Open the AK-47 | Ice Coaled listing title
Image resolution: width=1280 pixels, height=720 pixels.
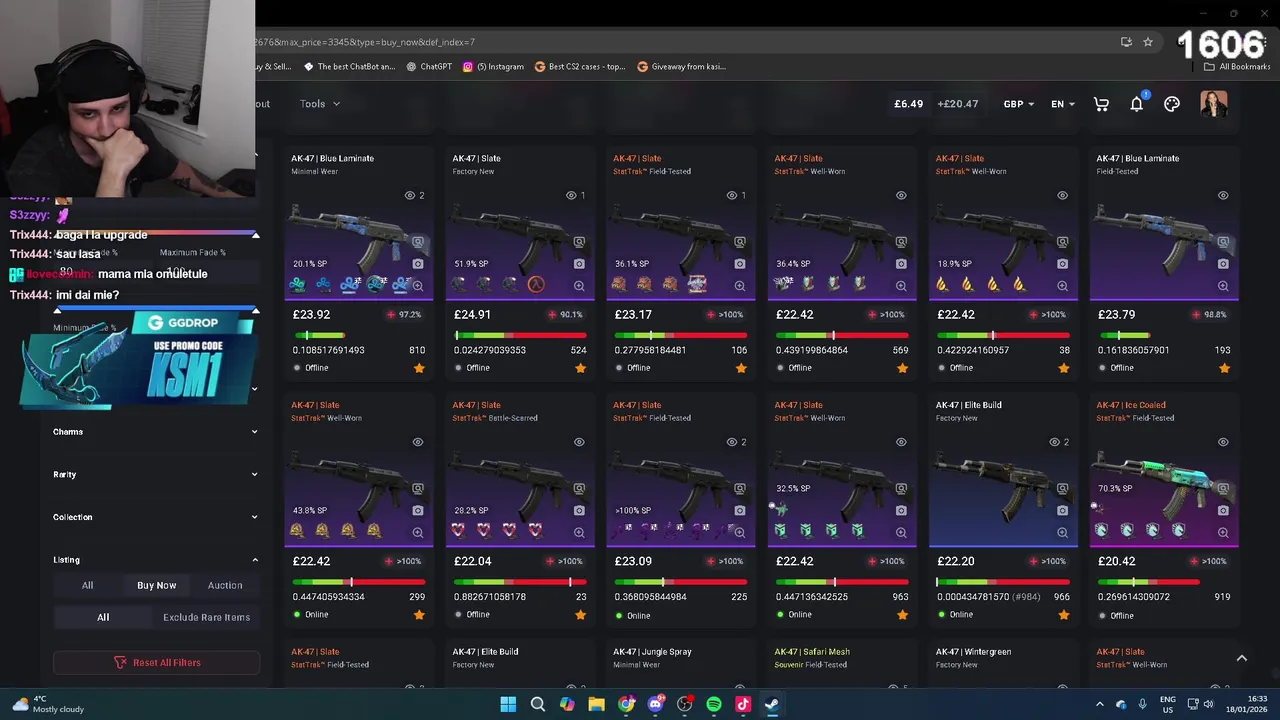tap(1131, 405)
